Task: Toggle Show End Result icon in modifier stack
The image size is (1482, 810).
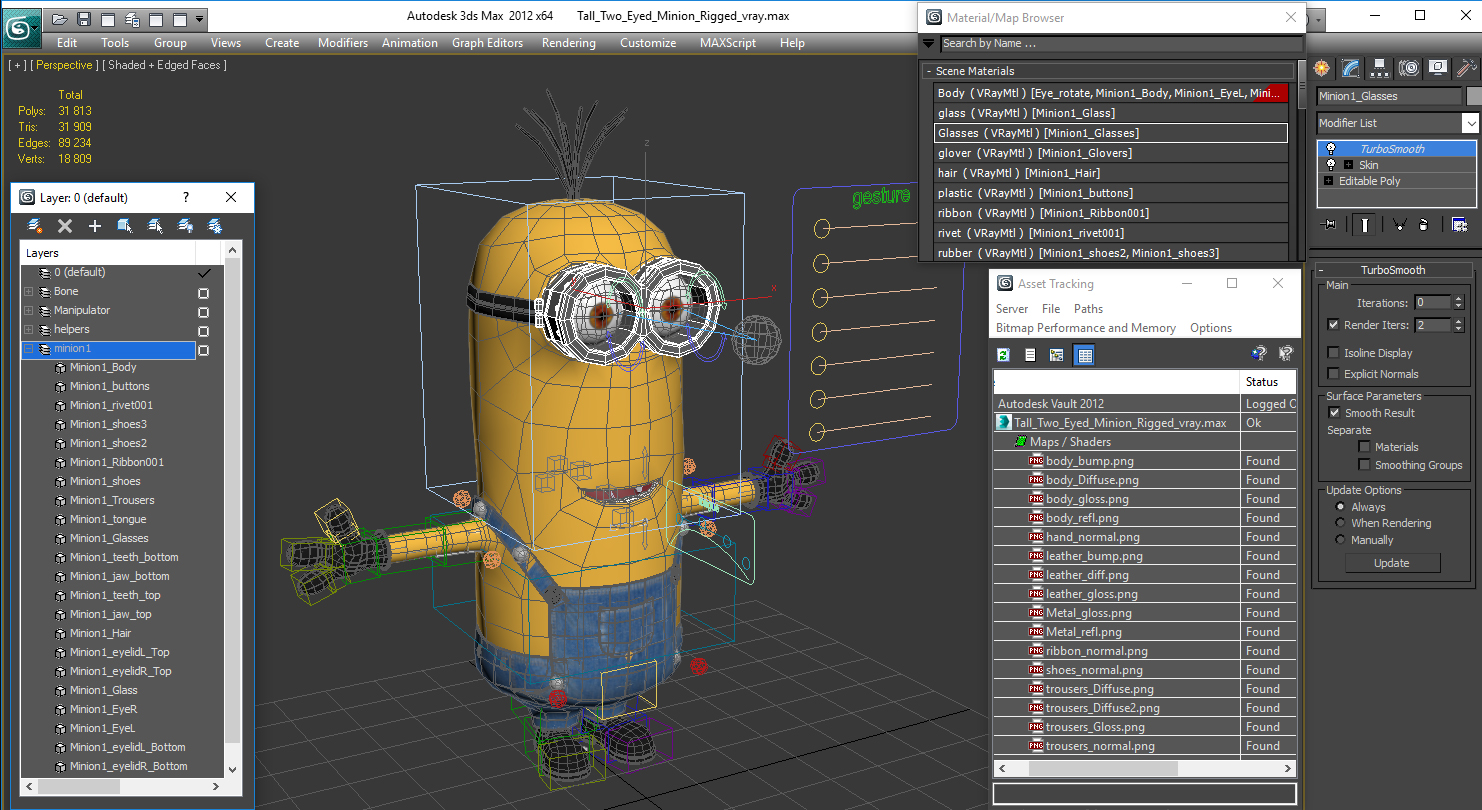Action: 1364,224
